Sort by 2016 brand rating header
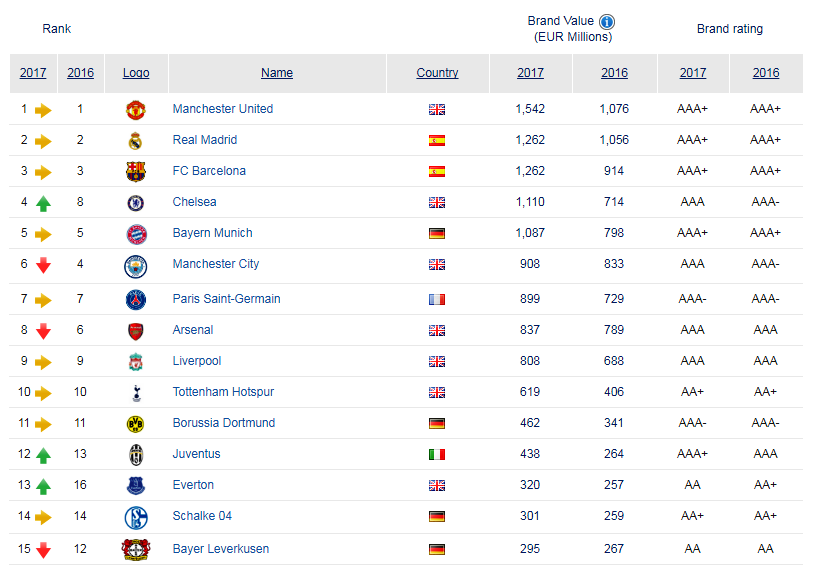 766,73
